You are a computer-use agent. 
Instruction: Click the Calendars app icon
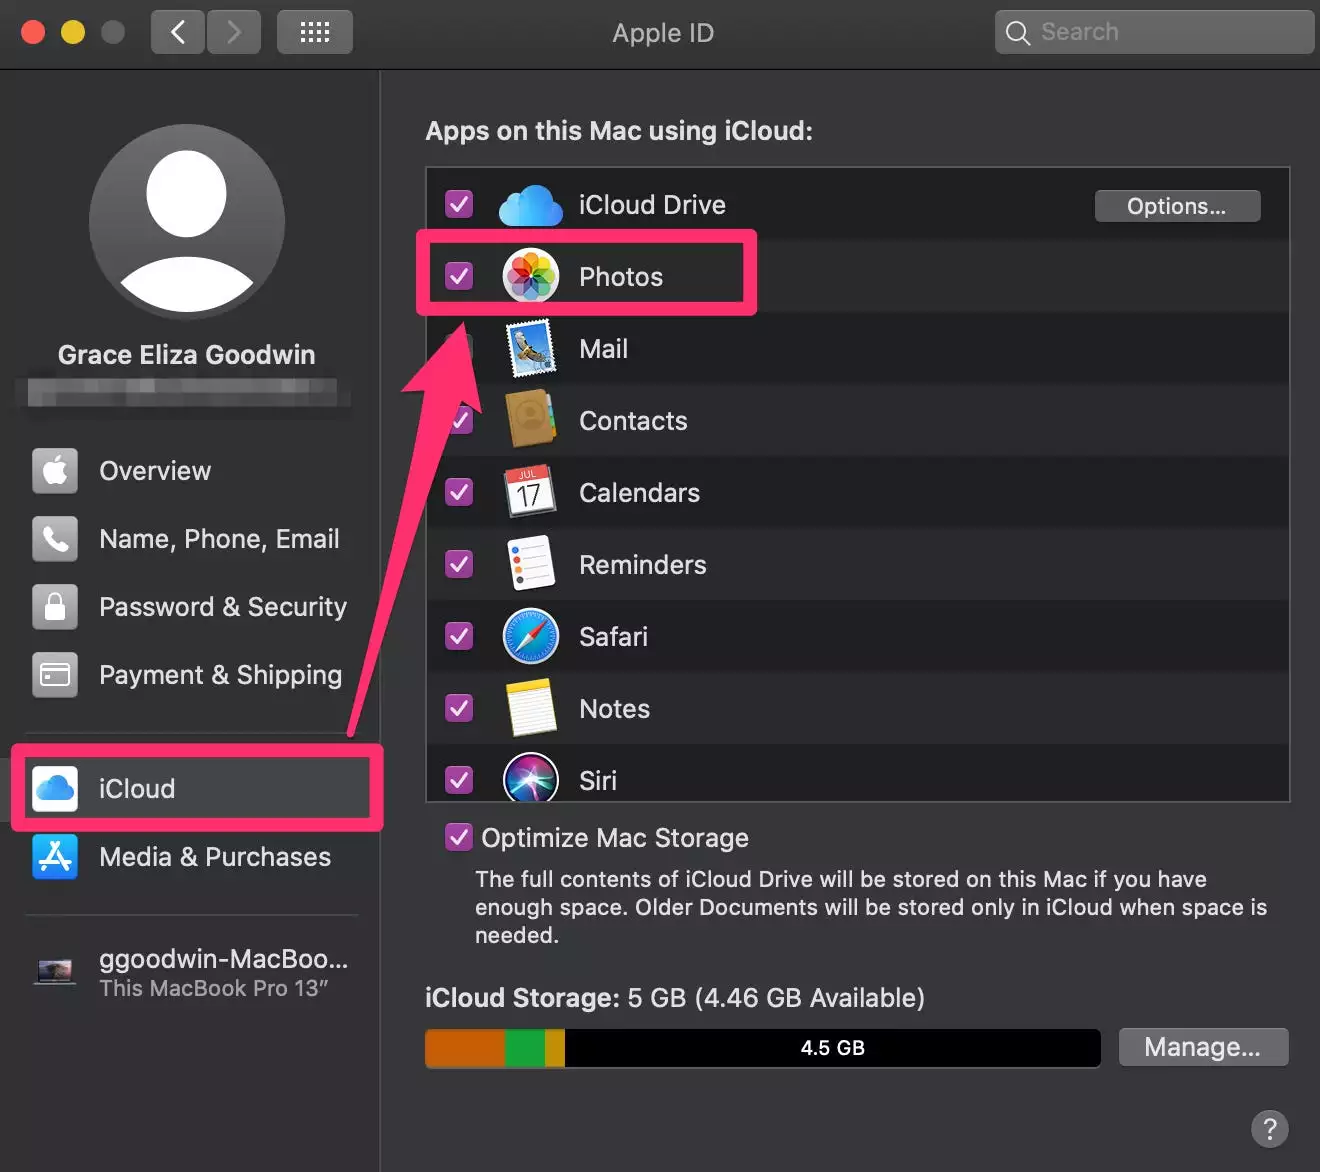(x=530, y=492)
